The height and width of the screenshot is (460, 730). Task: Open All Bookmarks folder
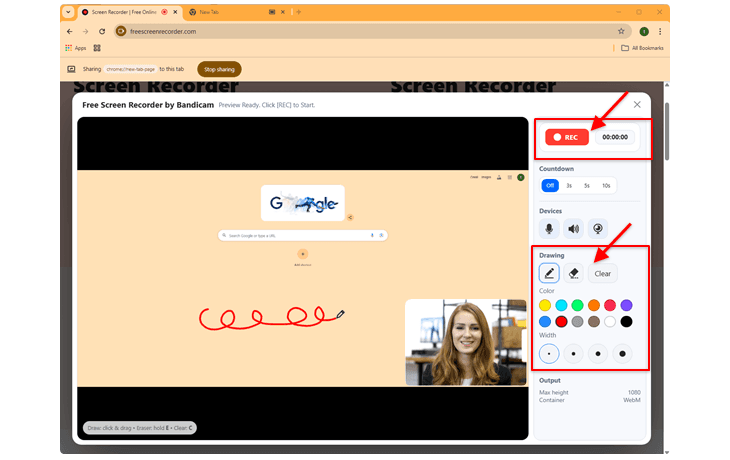pos(642,48)
